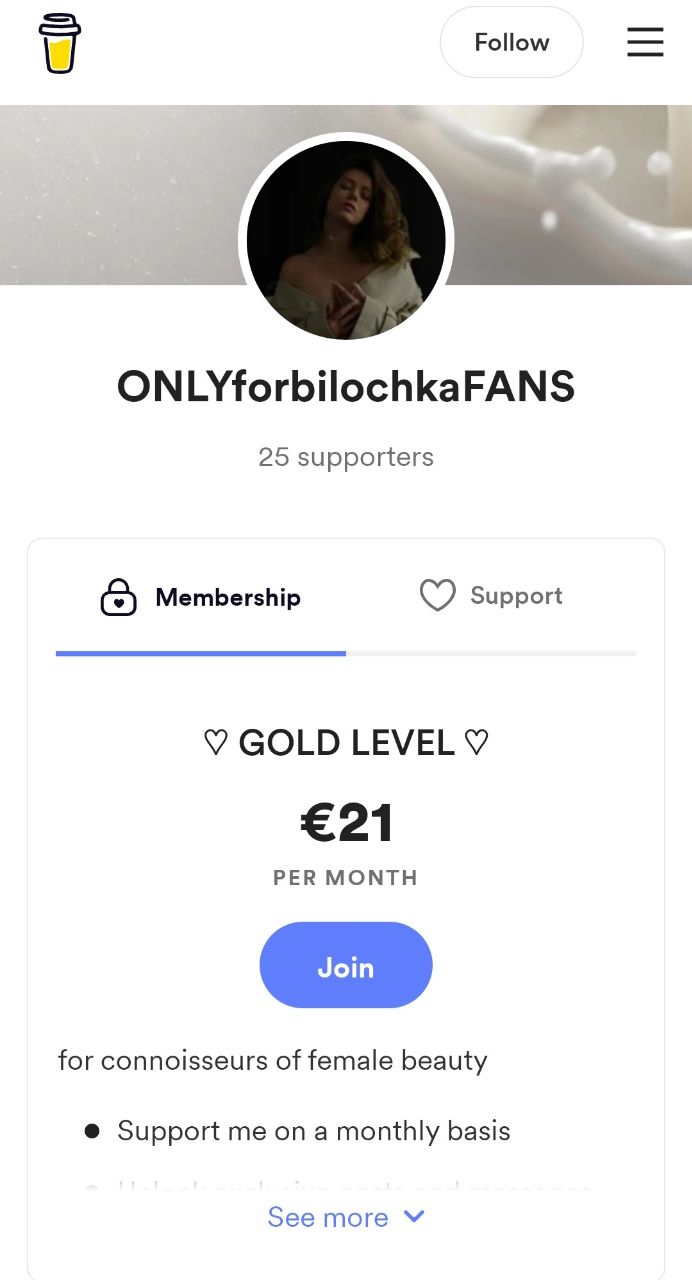Open the round profile avatar photo
Screen dimensions: 692x1280
346,240
